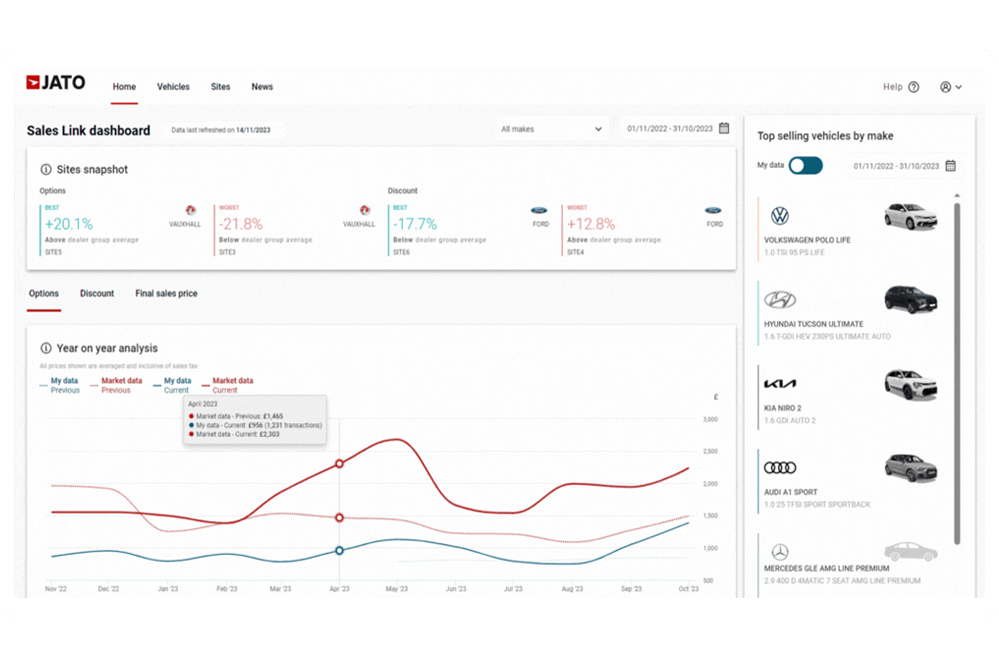The height and width of the screenshot is (666, 999).
Task: Open the user account menu
Action: pos(950,87)
